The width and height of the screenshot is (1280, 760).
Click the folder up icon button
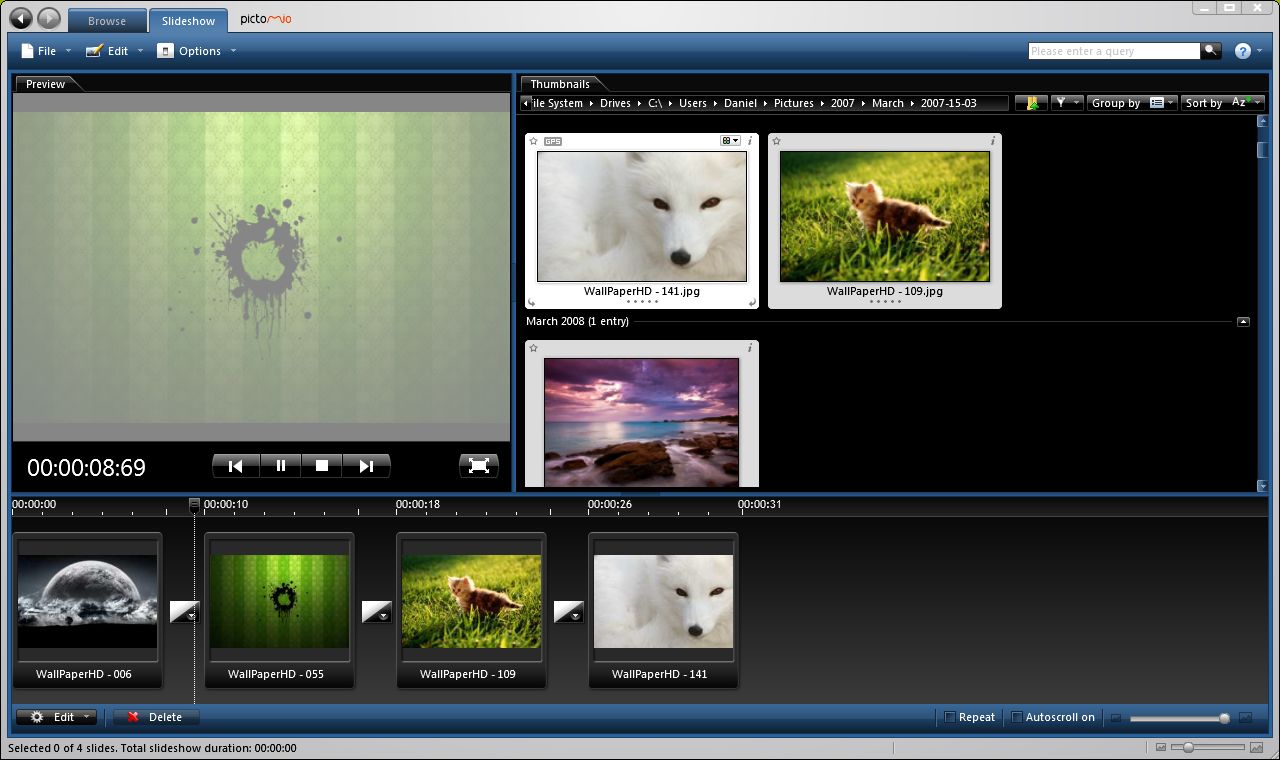[x=1031, y=103]
